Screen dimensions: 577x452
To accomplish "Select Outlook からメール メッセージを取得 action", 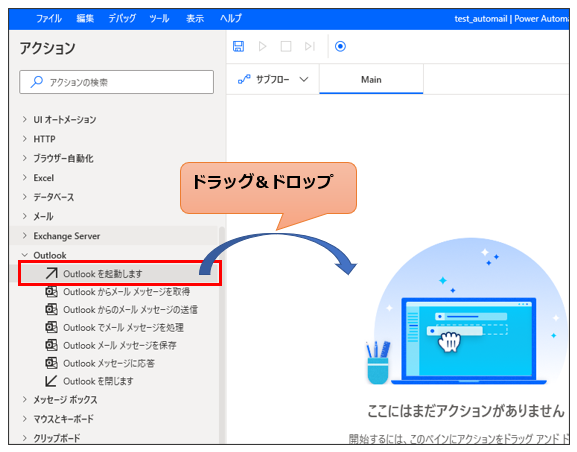I will point(118,292).
